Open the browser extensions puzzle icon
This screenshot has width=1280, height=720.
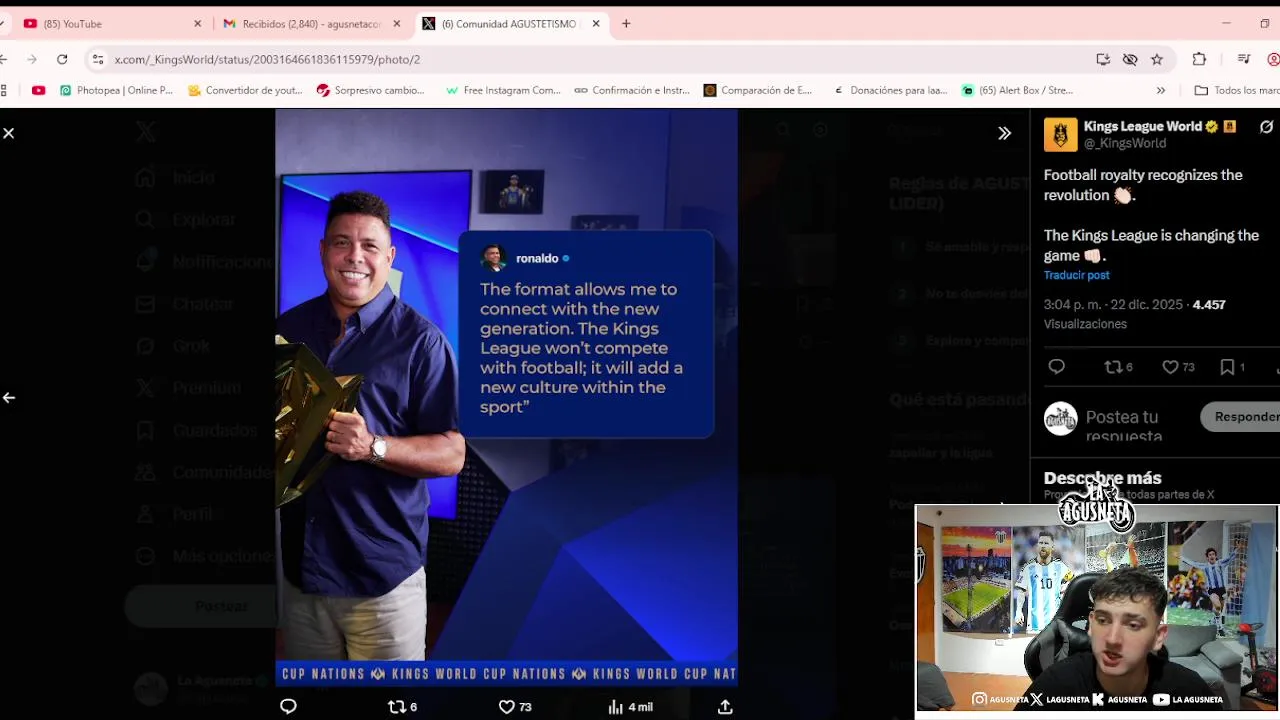1199,60
